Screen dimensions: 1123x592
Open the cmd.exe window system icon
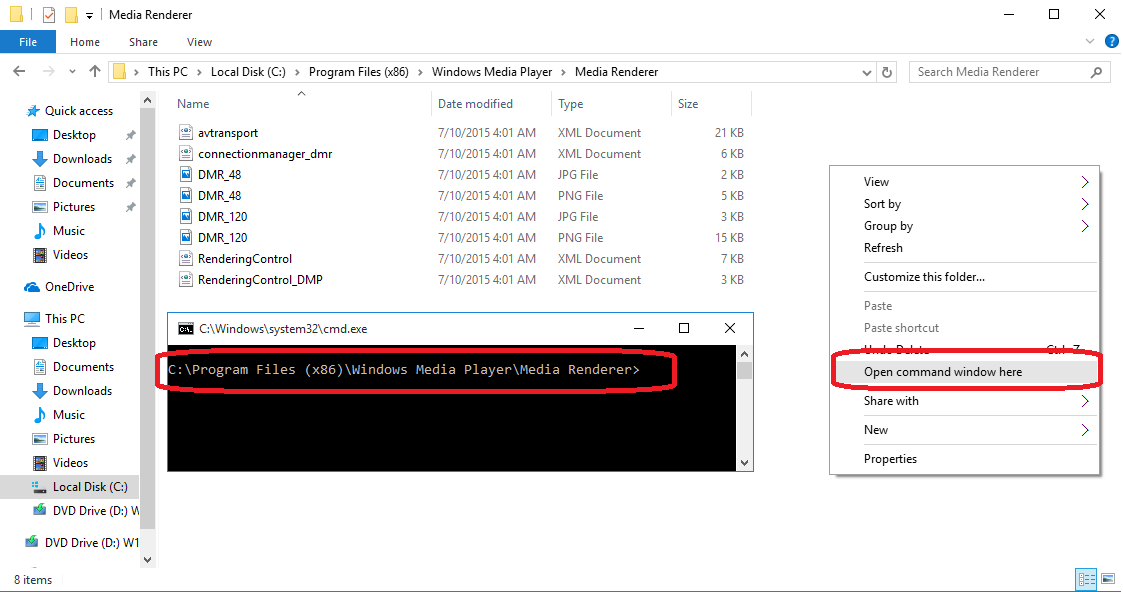tap(185, 329)
